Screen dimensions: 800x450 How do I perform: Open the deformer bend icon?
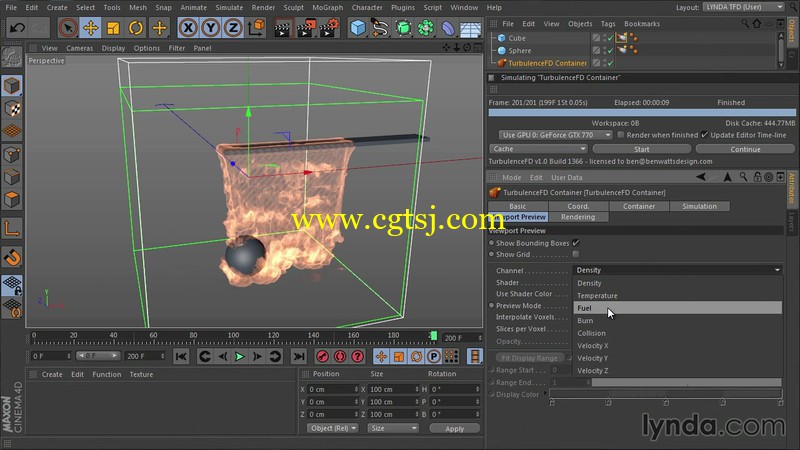coord(448,28)
